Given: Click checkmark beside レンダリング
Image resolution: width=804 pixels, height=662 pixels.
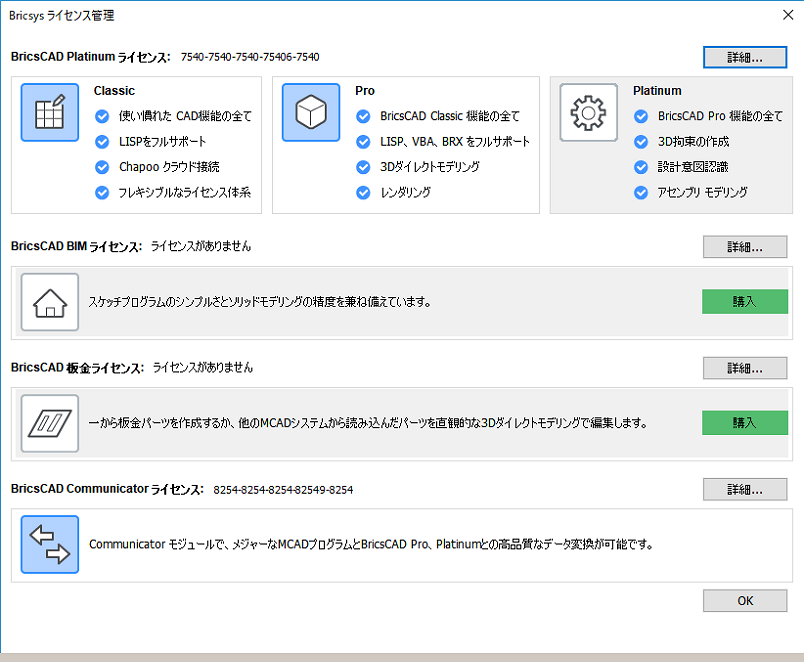Looking at the screenshot, I should [x=363, y=193].
